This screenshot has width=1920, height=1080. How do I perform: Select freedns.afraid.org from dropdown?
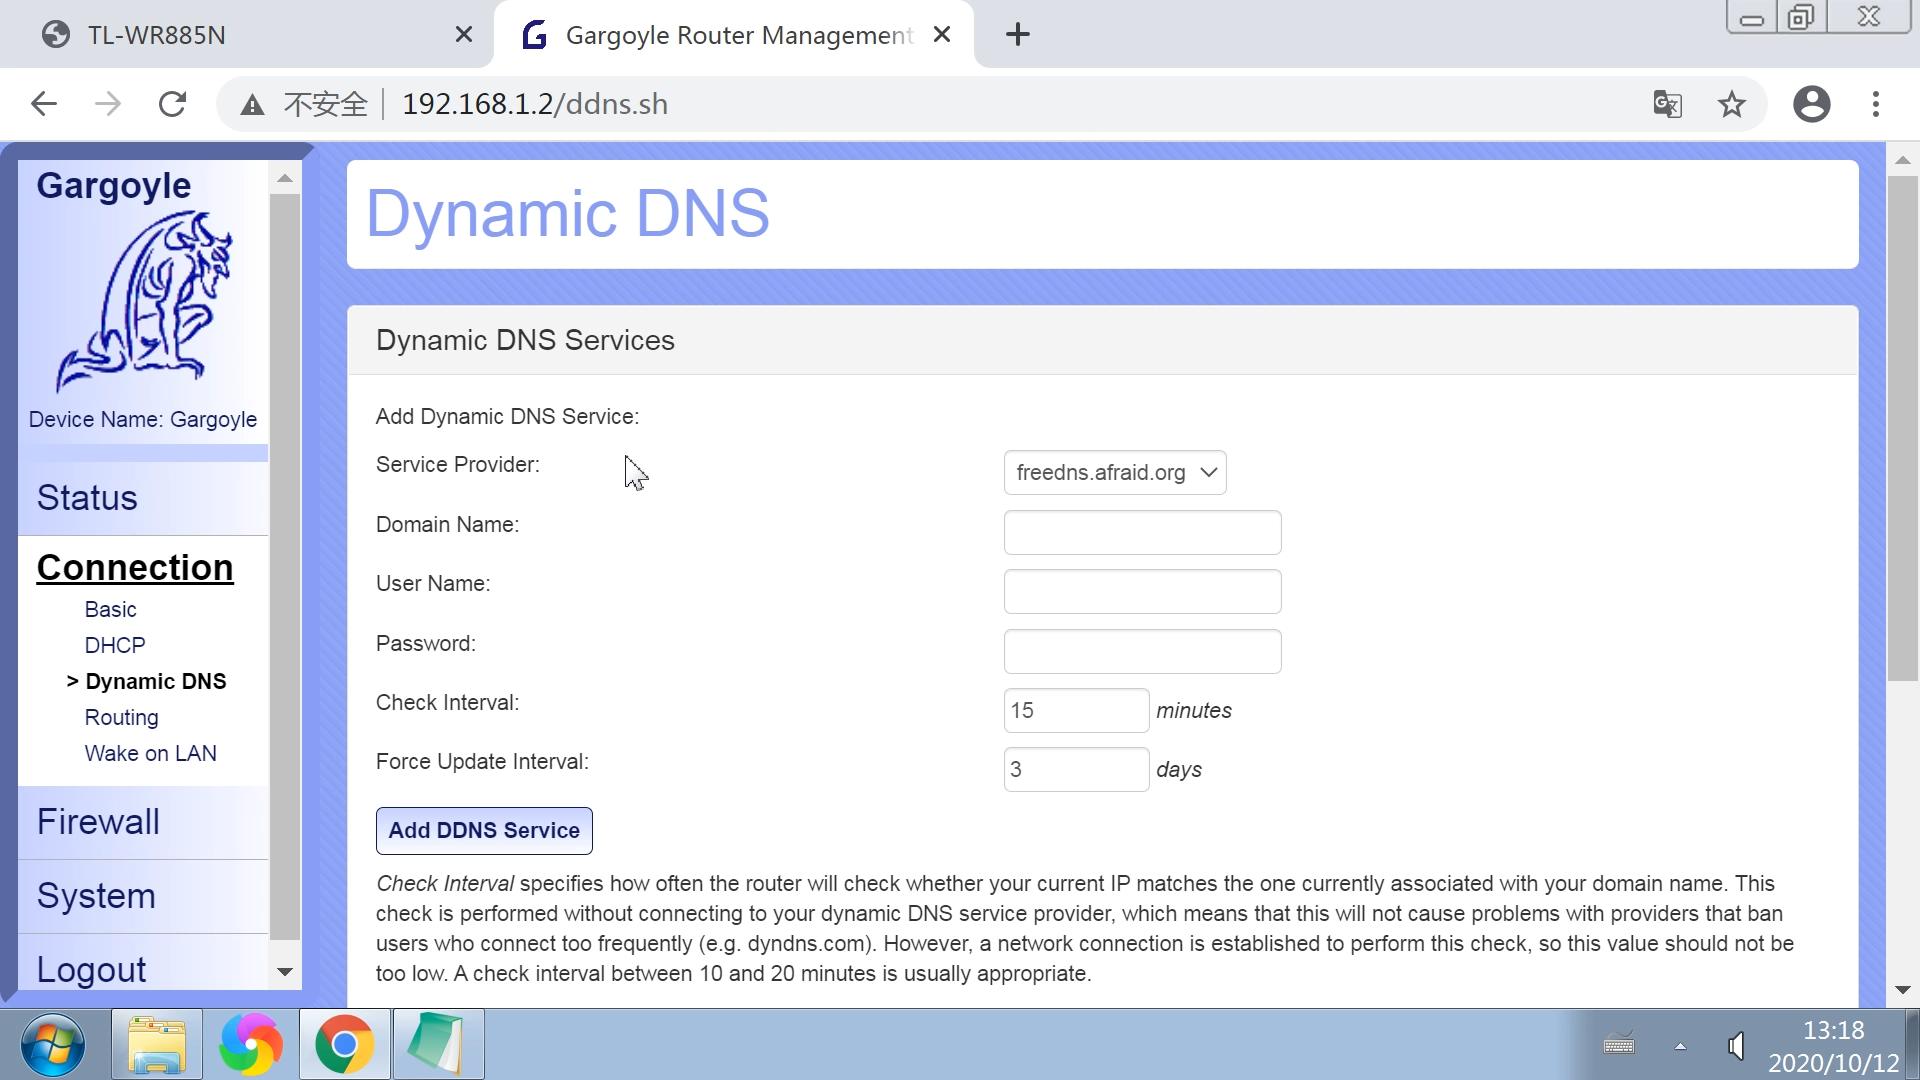click(1114, 472)
